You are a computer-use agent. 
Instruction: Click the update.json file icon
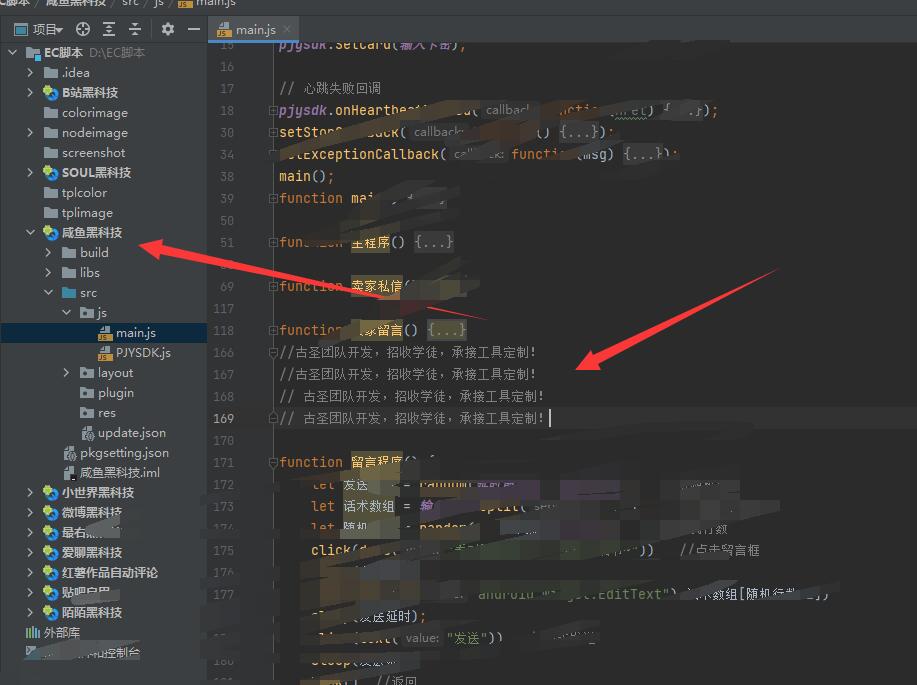coord(88,433)
